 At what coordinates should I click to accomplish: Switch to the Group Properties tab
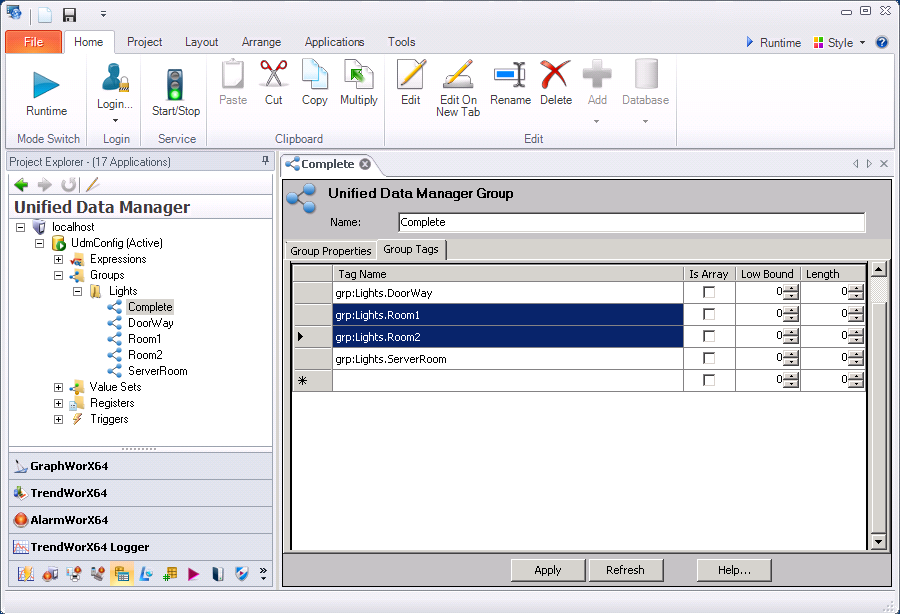(331, 251)
